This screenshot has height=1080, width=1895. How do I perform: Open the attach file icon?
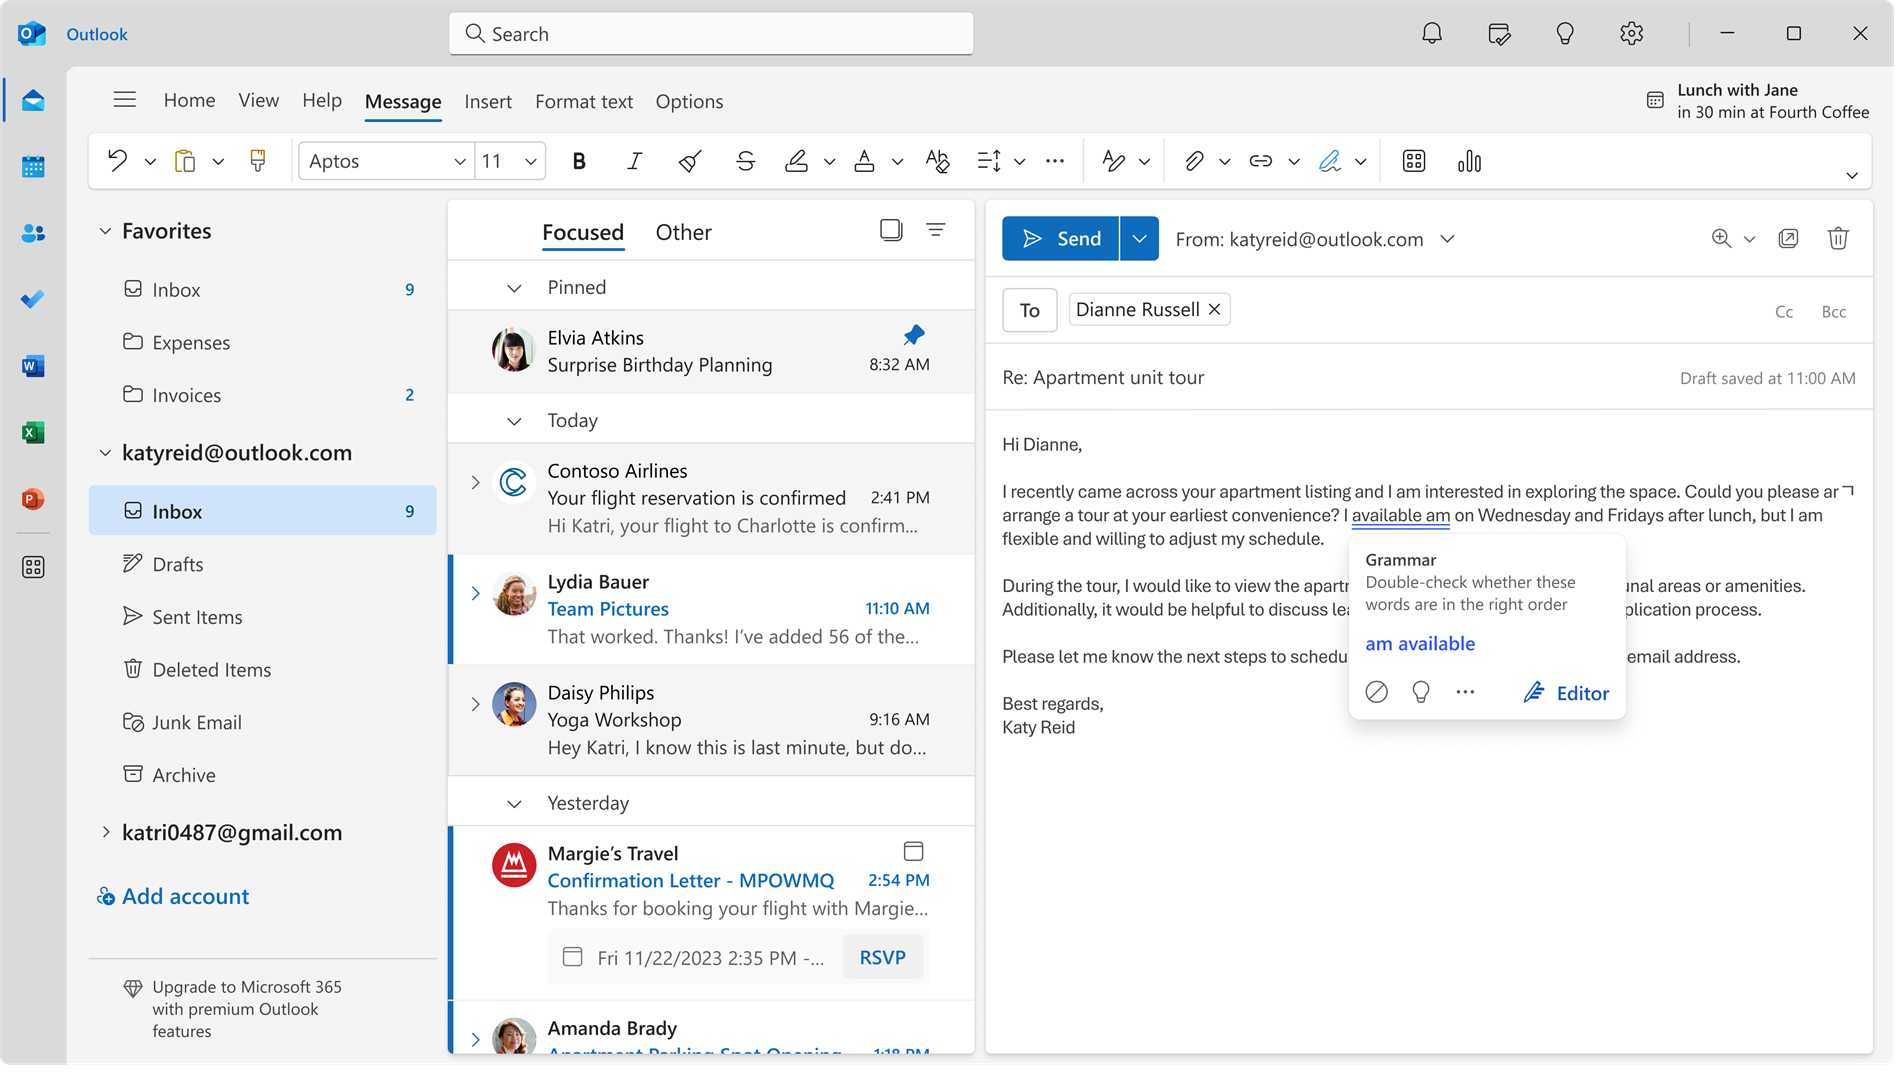click(1196, 160)
